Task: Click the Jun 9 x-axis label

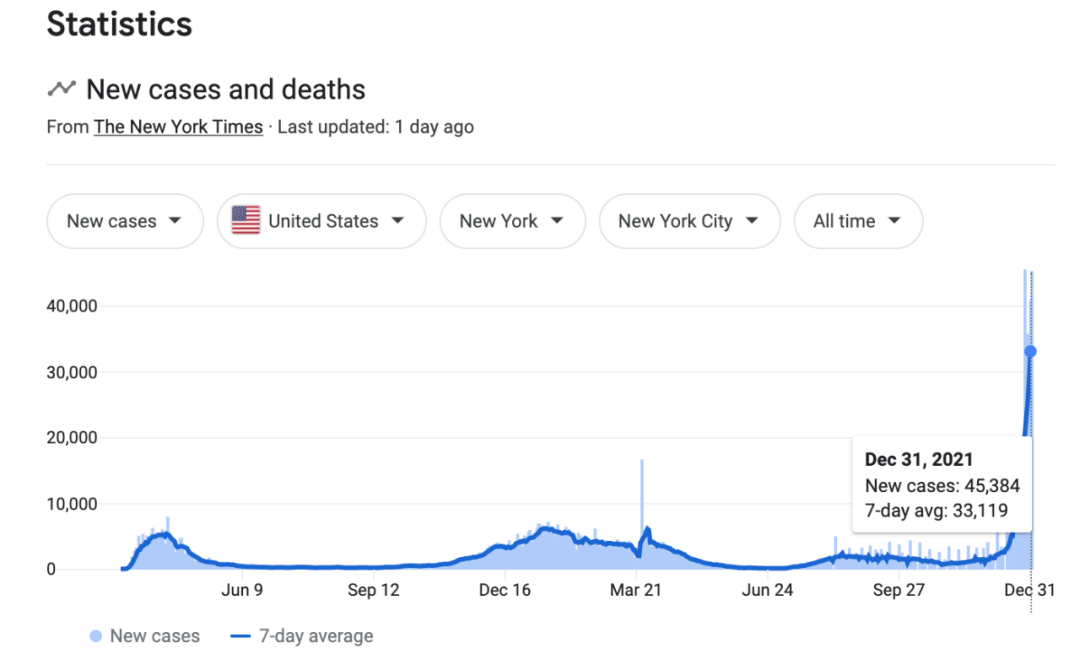Action: 242,591
